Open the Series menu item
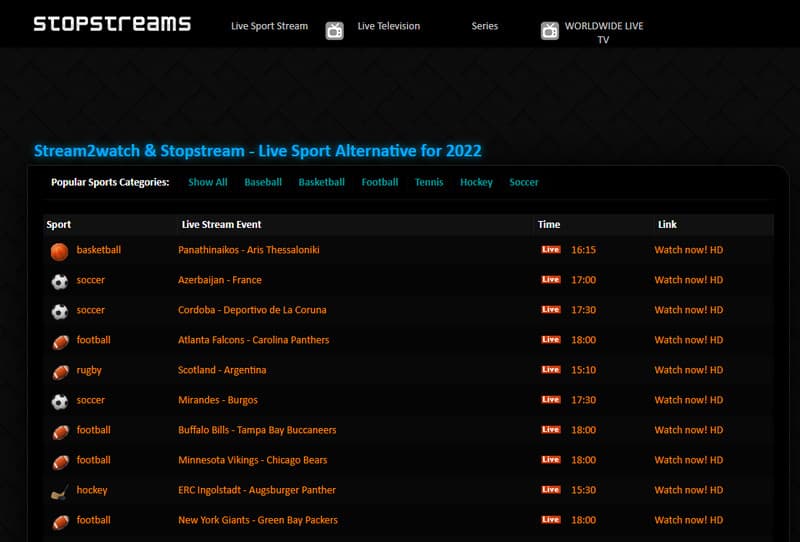This screenshot has width=800, height=542. click(x=485, y=26)
